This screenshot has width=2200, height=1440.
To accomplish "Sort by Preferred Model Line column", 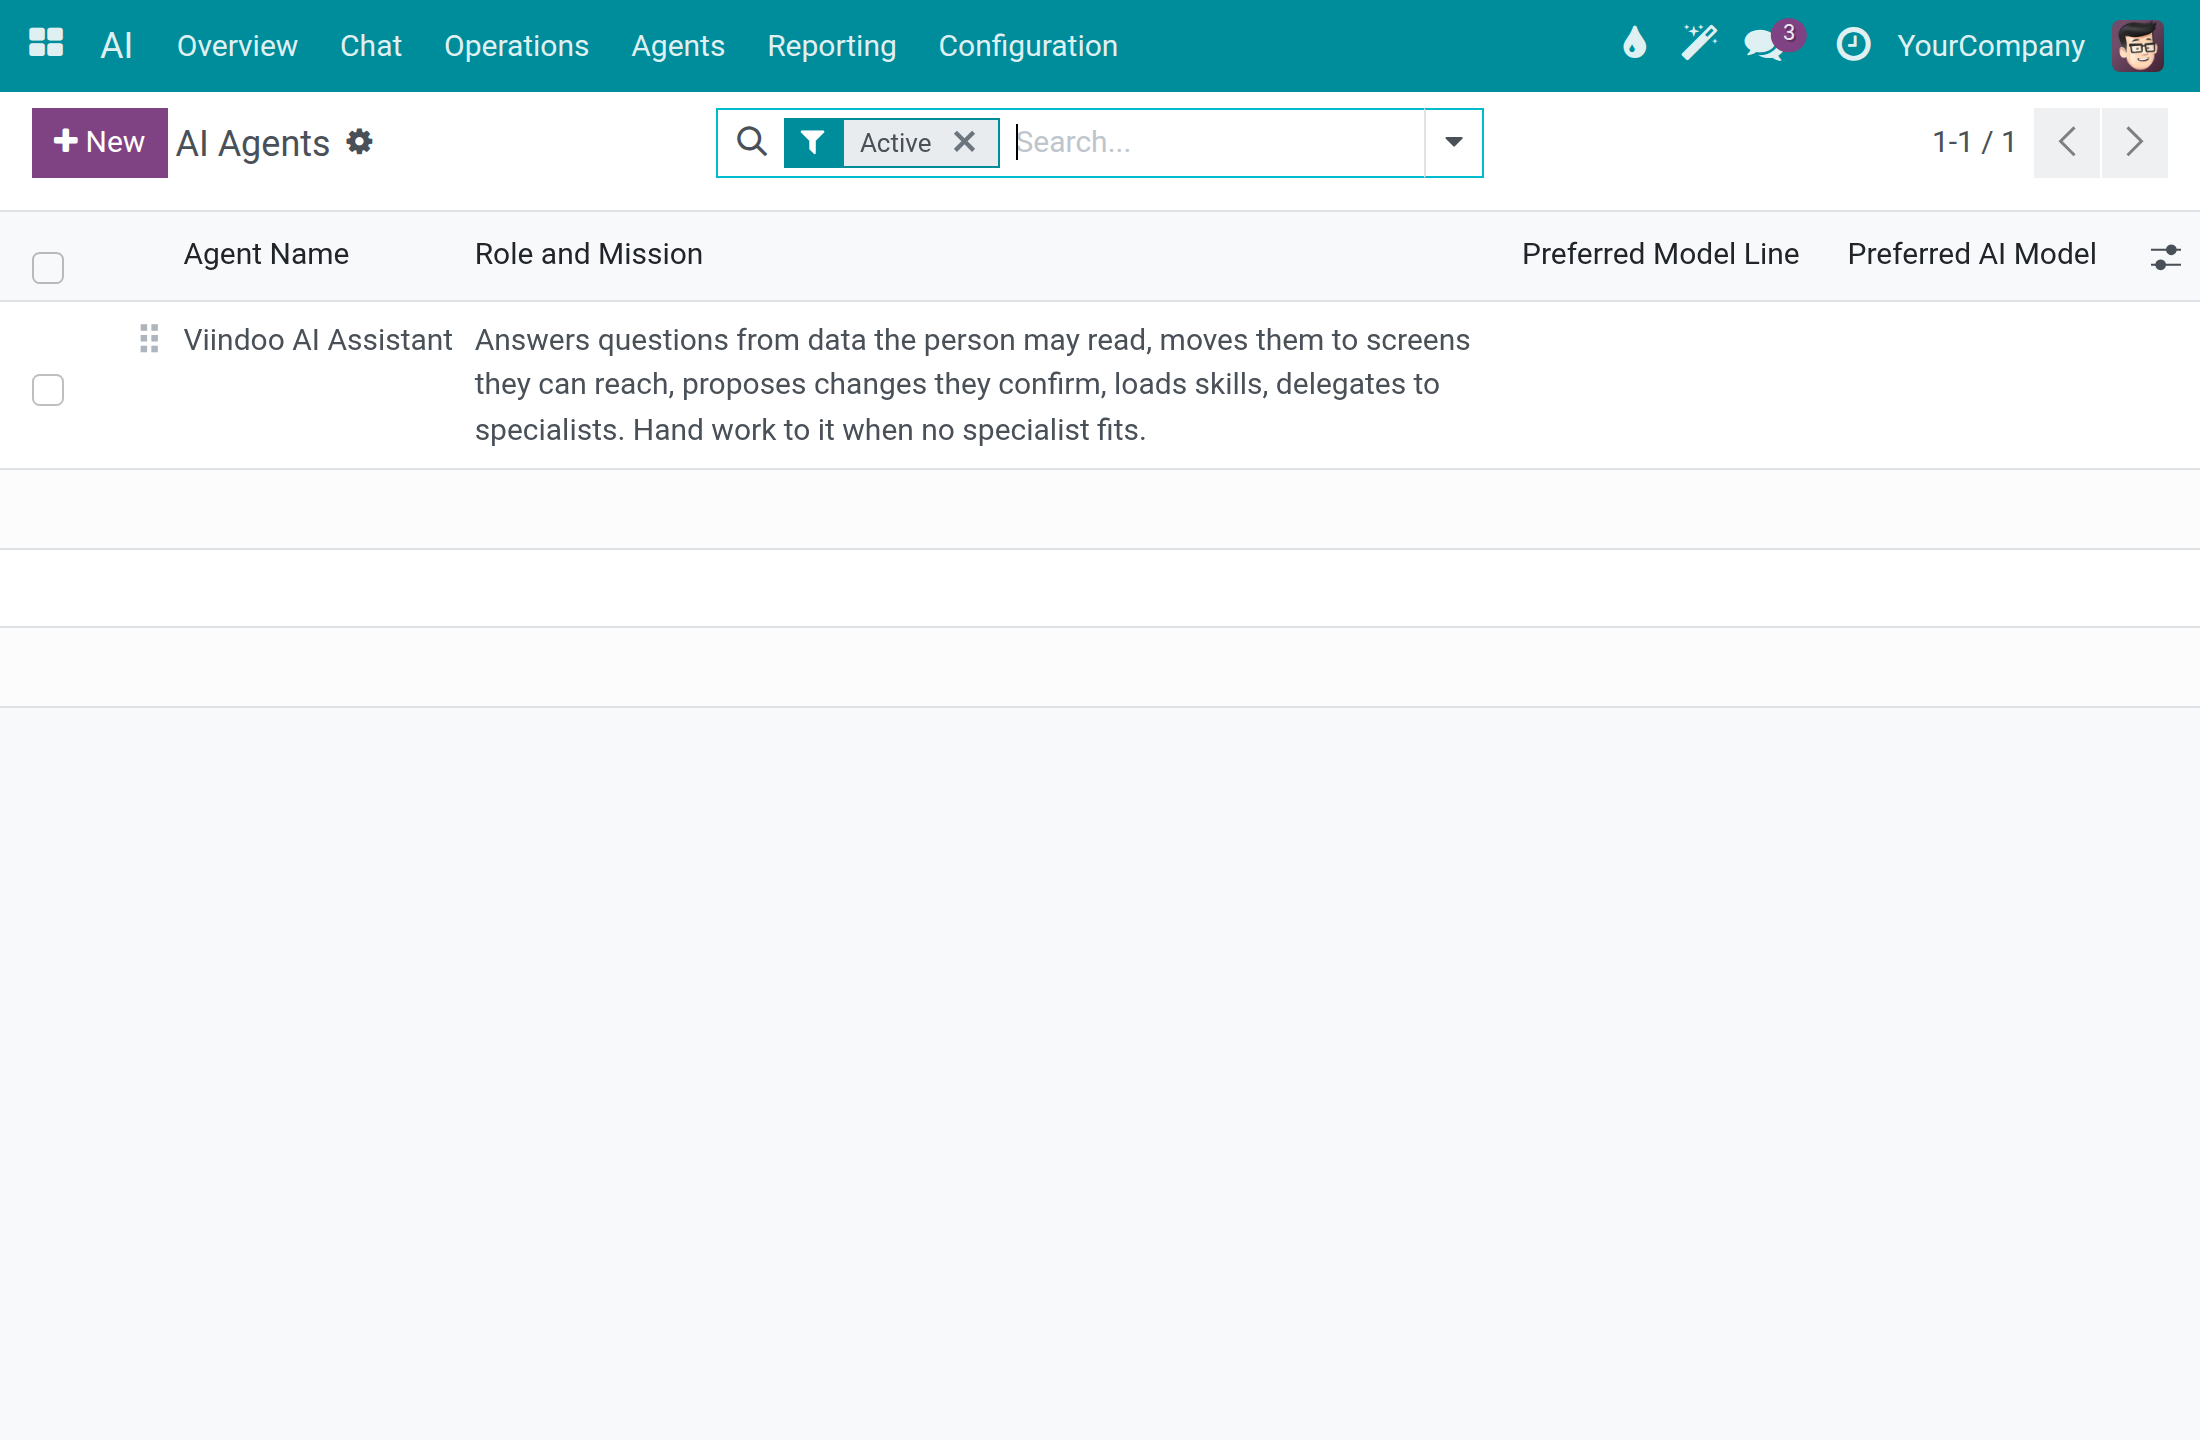I will coord(1660,254).
